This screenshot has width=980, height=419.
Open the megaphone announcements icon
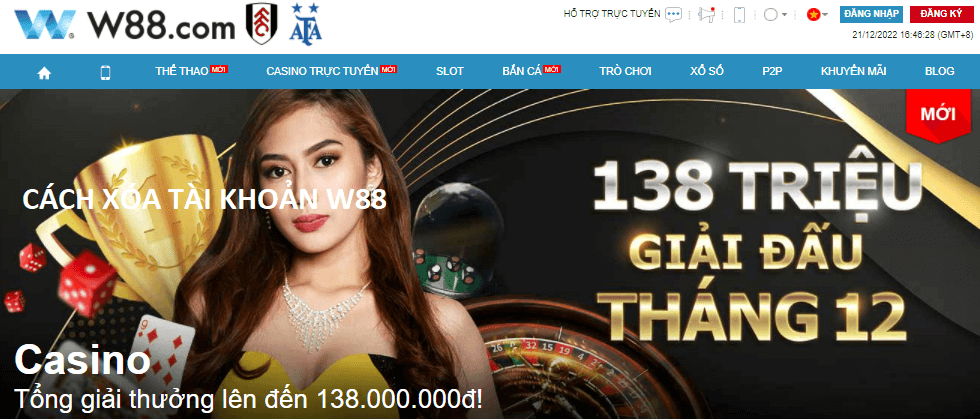707,14
